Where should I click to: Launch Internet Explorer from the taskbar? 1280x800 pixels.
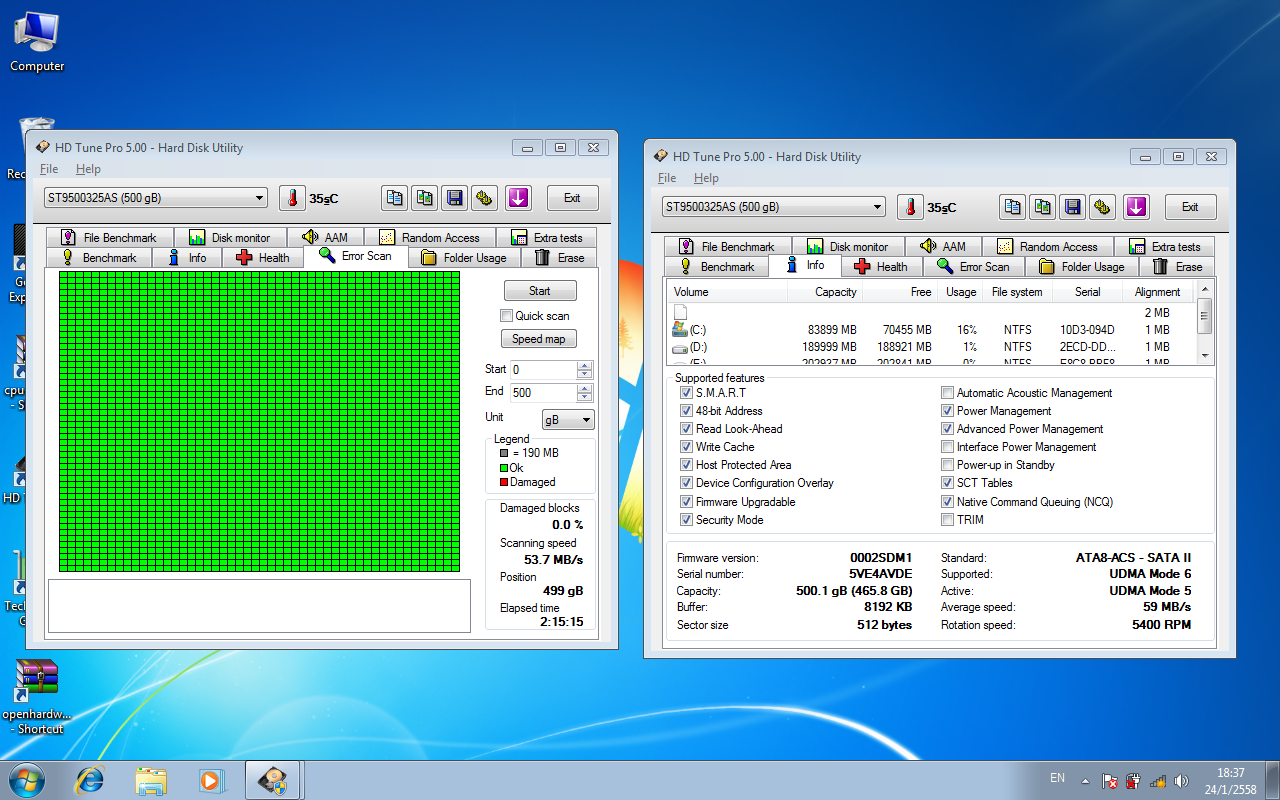(90, 780)
